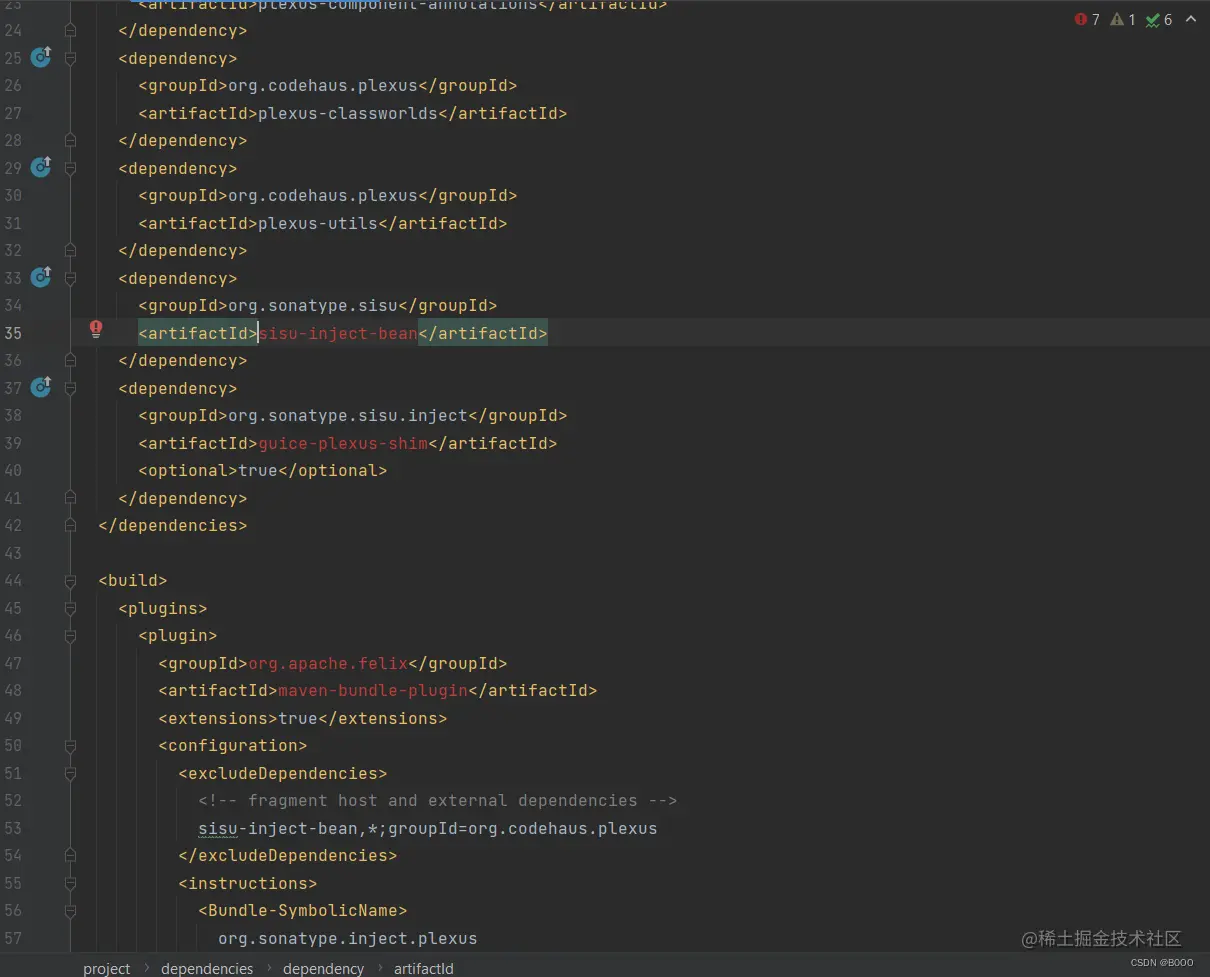Click the plexus-utils artifactId text

tap(318, 223)
